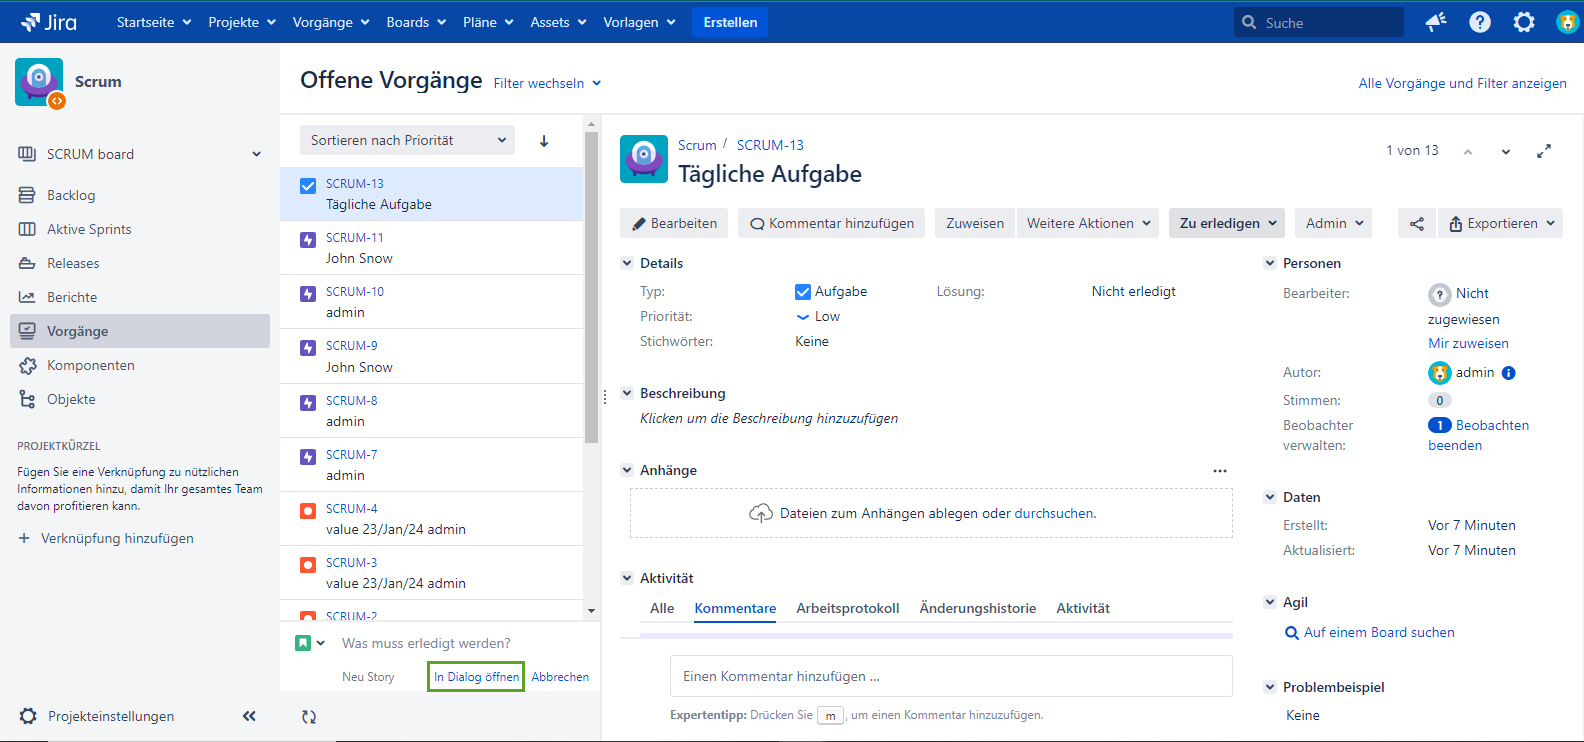This screenshot has height=742, width=1584.
Task: Switch to the Änderungshistorie tab
Action: coord(977,608)
